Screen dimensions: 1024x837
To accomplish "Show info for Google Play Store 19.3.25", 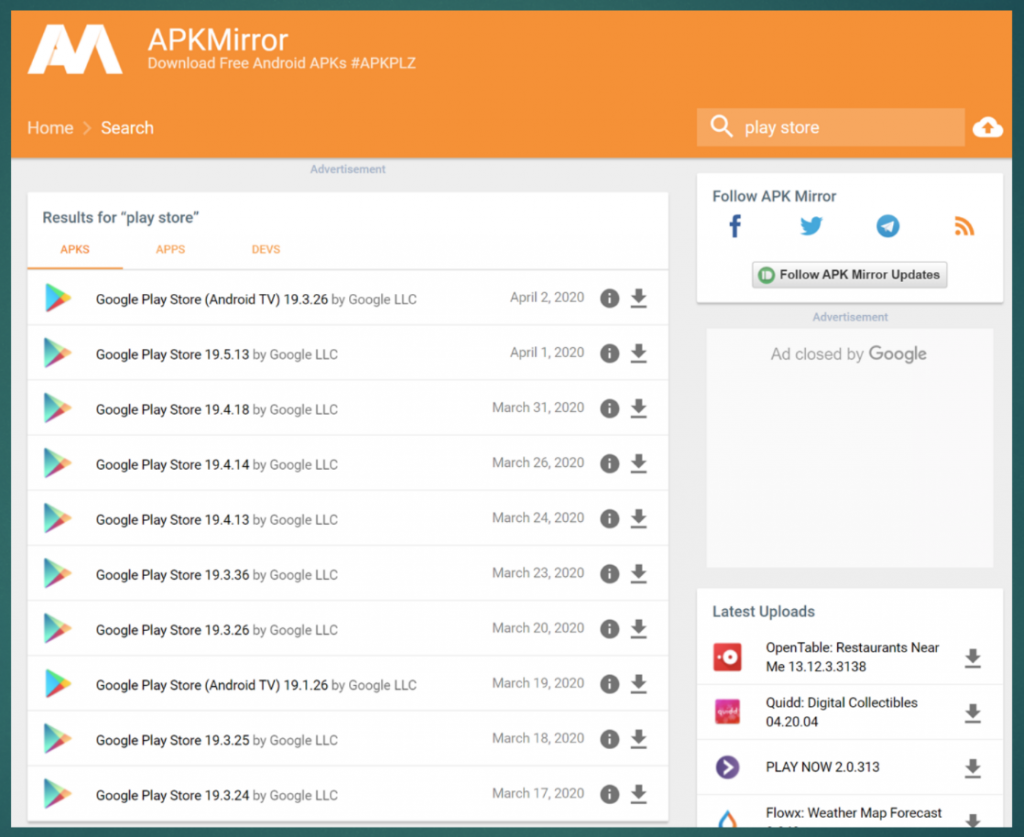I will [609, 739].
